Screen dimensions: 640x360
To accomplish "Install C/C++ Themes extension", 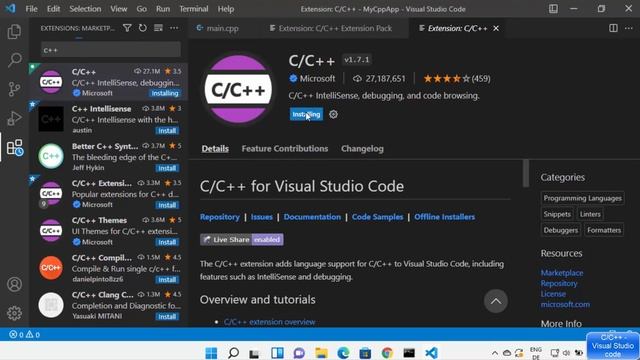I will 167,242.
